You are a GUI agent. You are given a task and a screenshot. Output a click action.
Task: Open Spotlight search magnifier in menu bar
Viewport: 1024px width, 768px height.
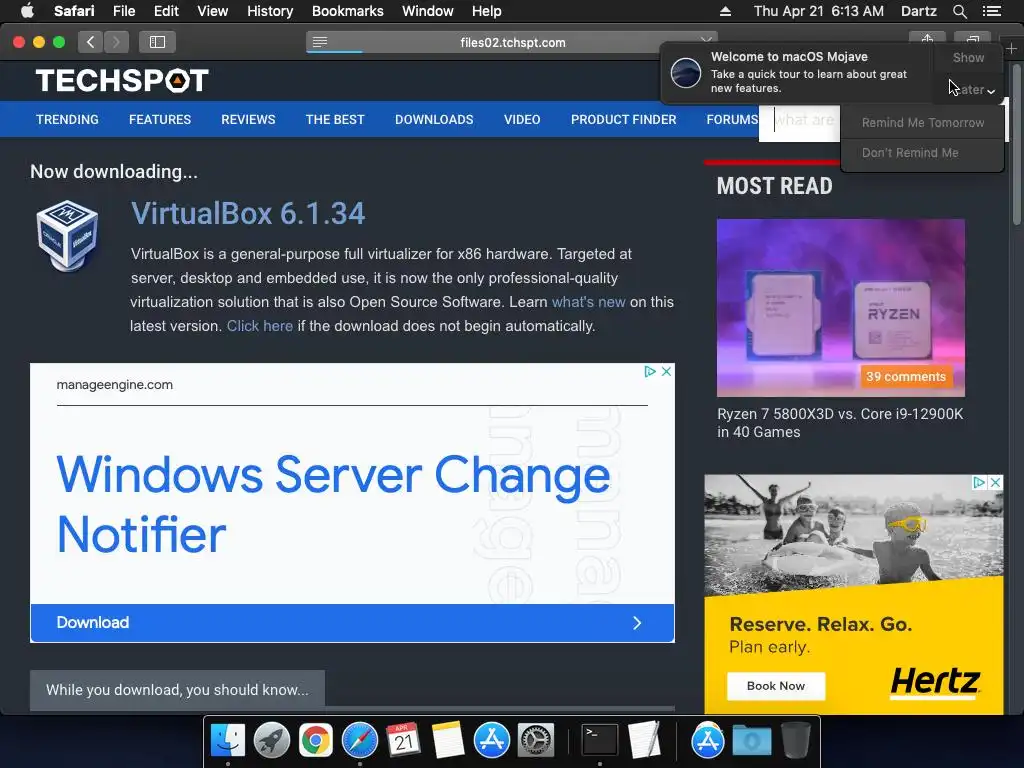click(959, 11)
